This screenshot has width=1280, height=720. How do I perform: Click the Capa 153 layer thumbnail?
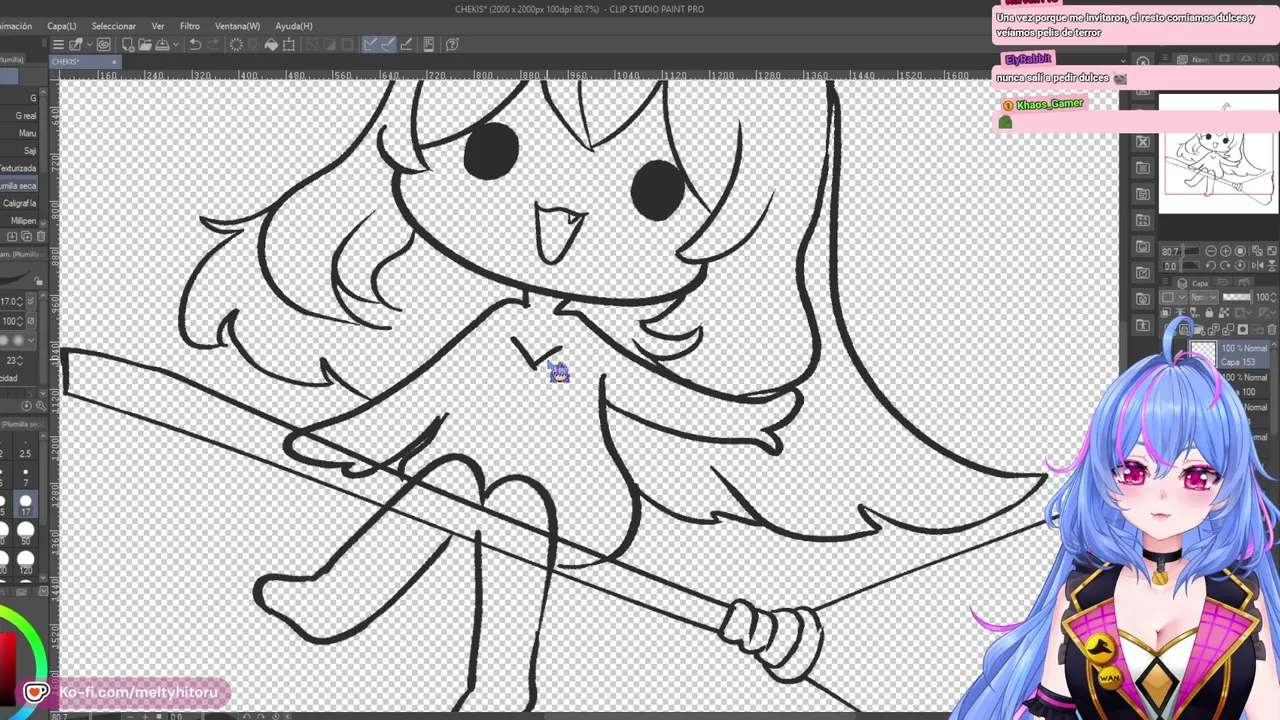click(1203, 355)
